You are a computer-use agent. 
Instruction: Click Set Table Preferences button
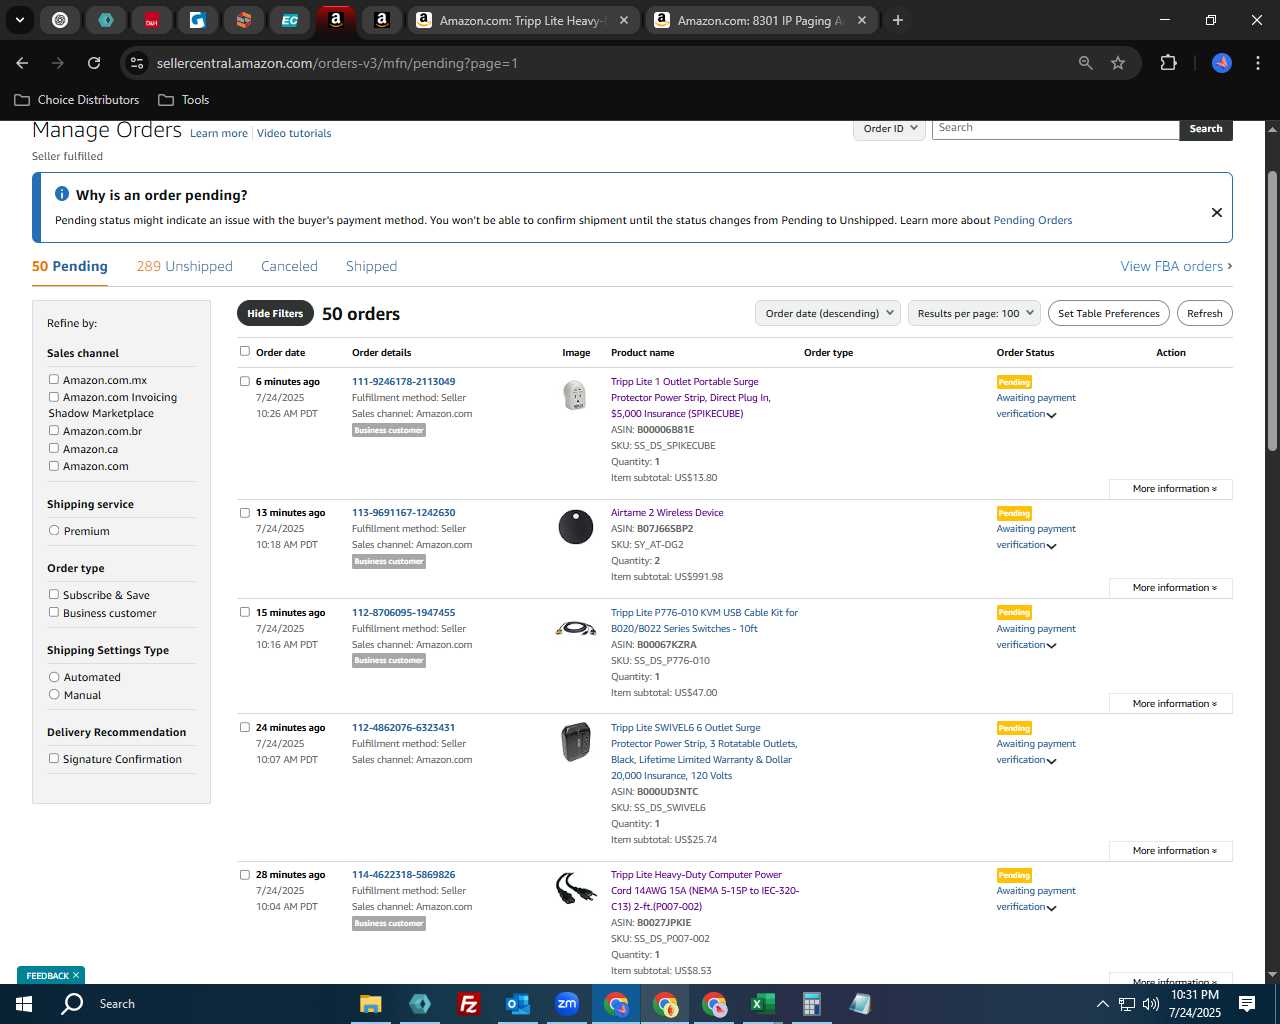pos(1109,313)
